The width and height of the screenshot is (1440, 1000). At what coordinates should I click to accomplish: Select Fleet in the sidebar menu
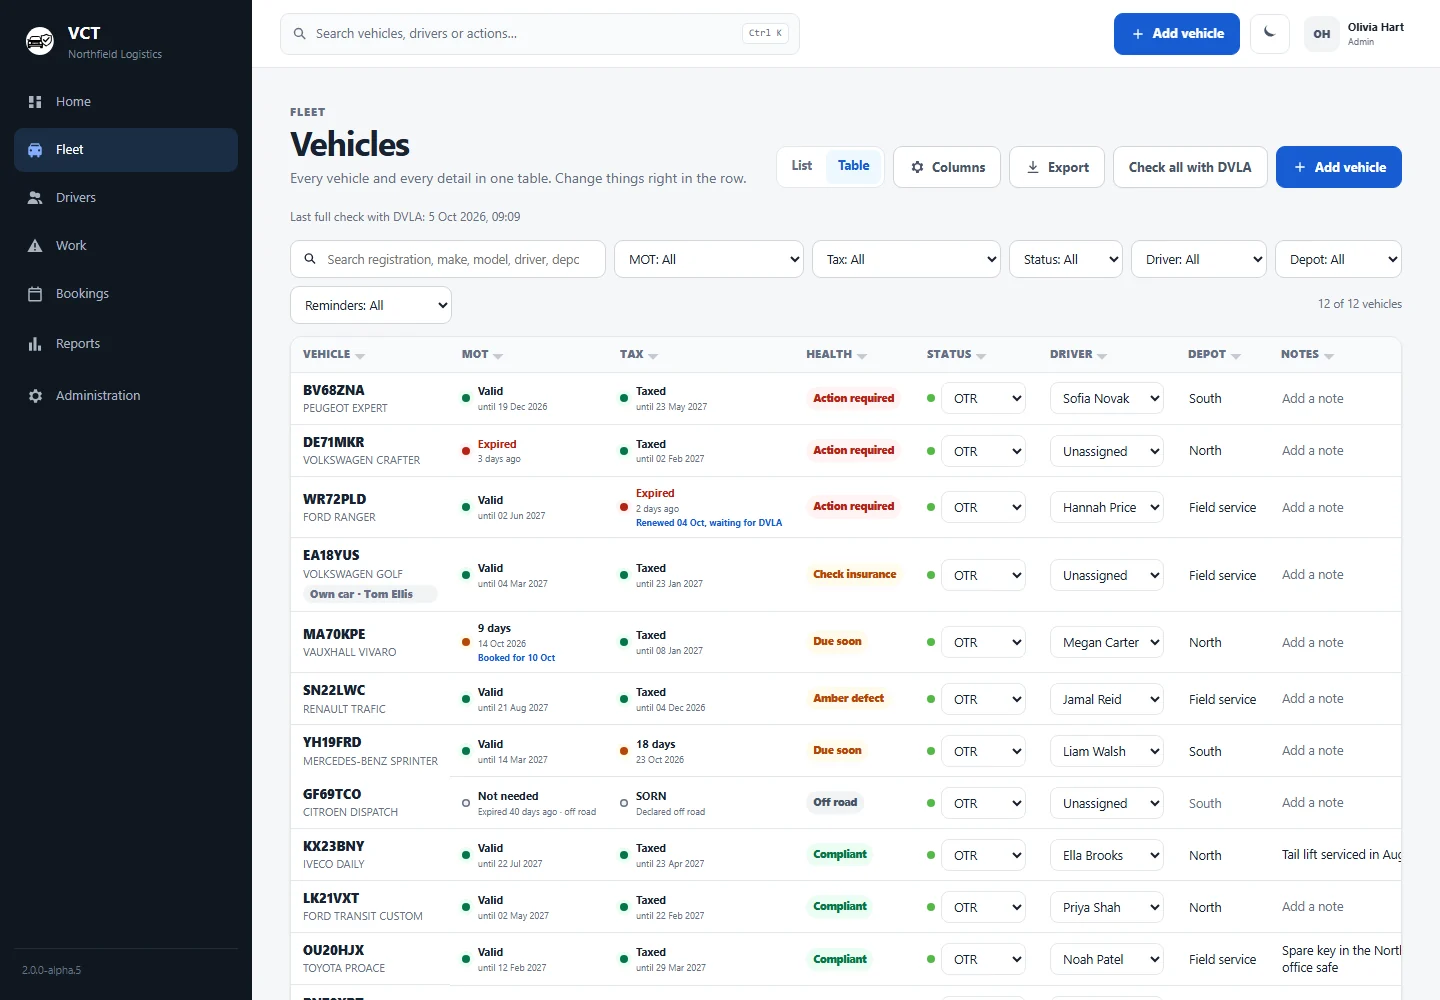(126, 150)
